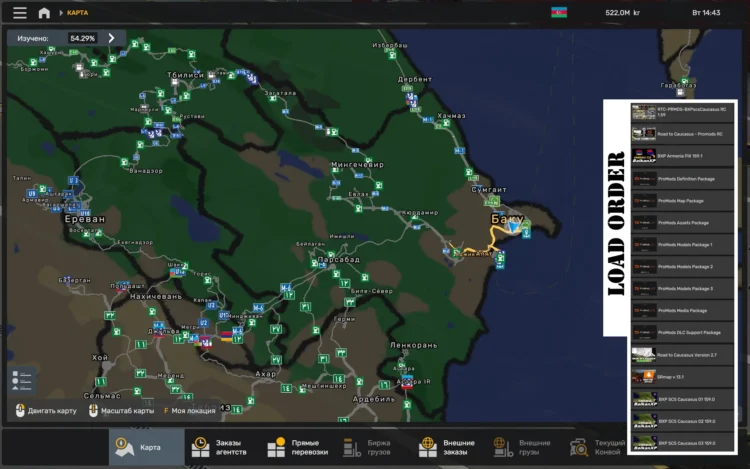Image resolution: width=750 pixels, height=469 pixels.
Task: Click M-1 road sign left of Хачмаз
Action: (428, 119)
